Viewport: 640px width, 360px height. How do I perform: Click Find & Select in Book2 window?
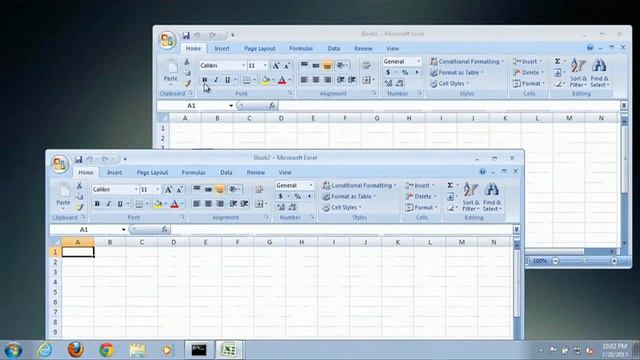coord(492,198)
